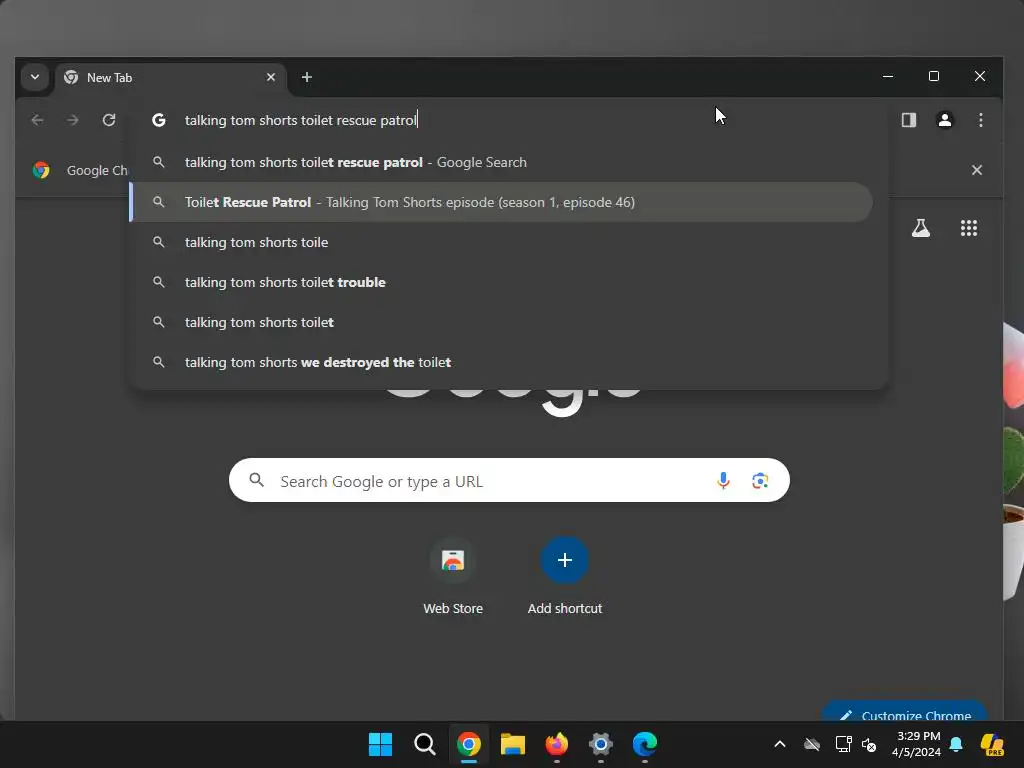Image resolution: width=1024 pixels, height=768 pixels.
Task: Open Settings gear in taskbar
Action: tap(601, 744)
